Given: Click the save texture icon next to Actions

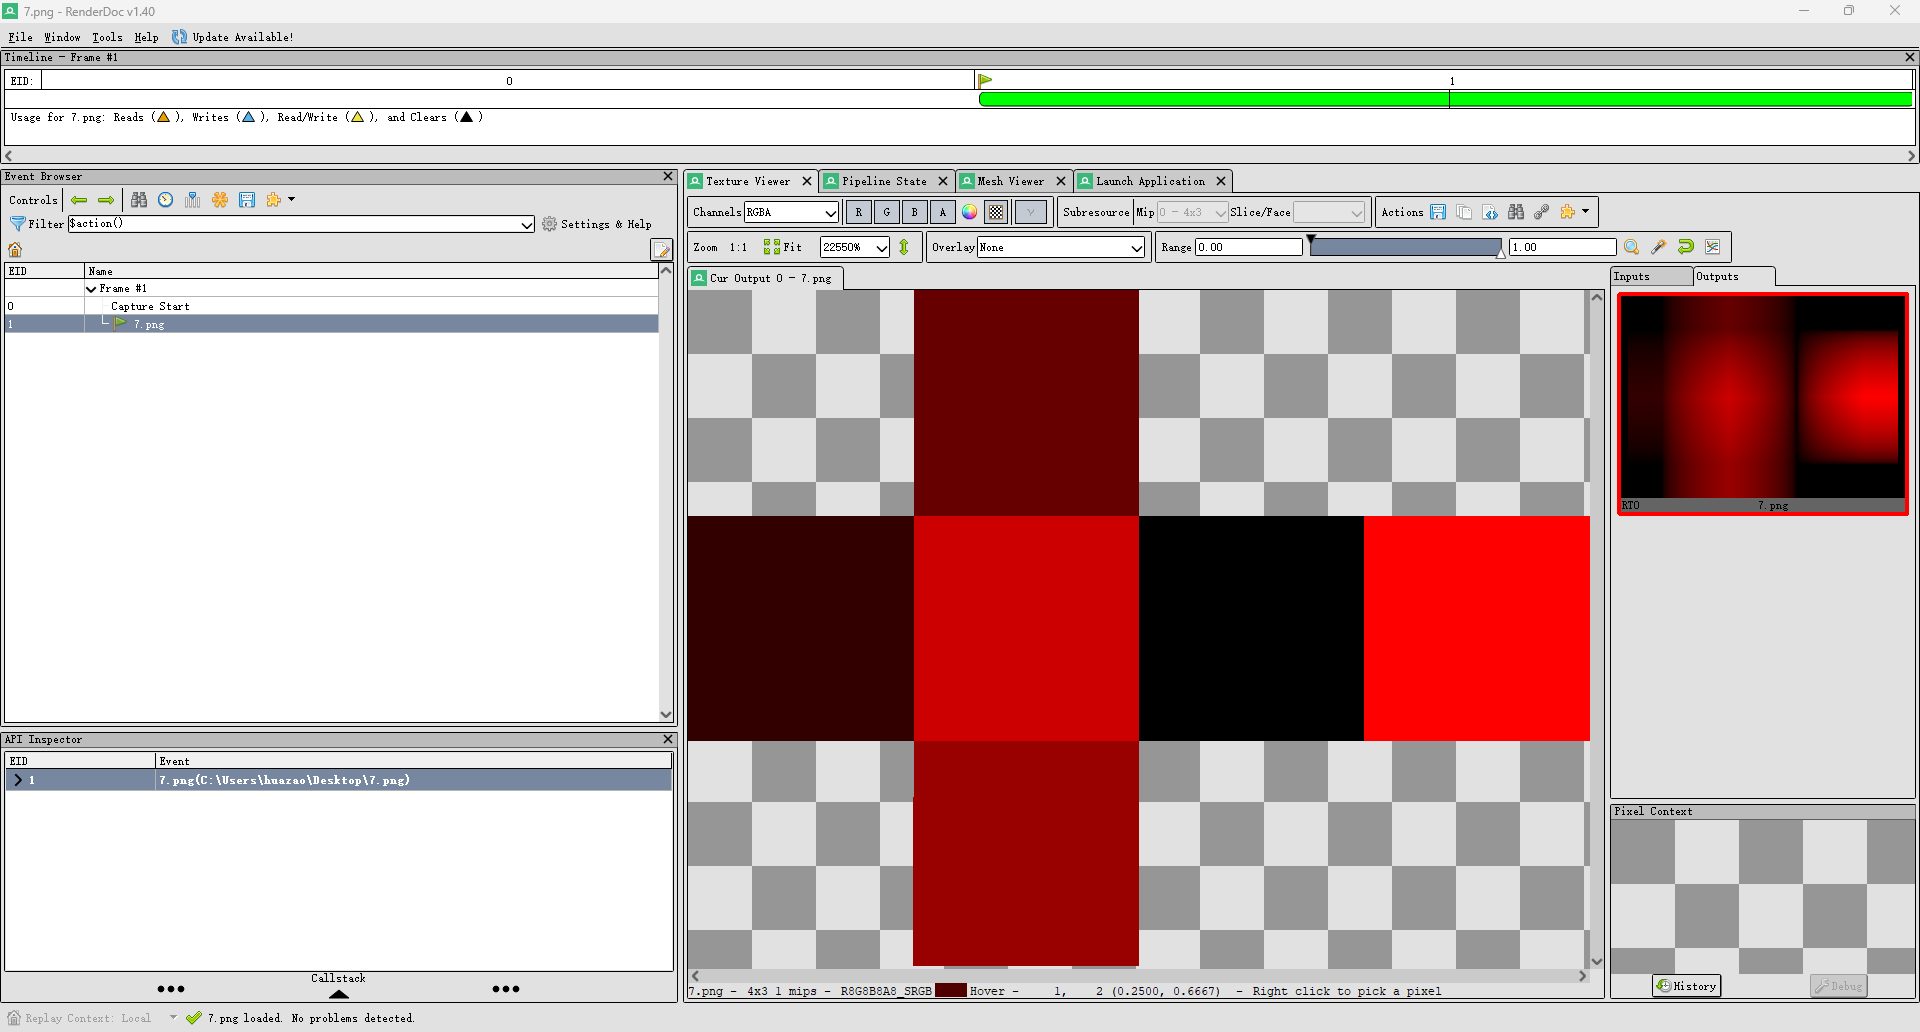Looking at the screenshot, I should coord(1438,212).
